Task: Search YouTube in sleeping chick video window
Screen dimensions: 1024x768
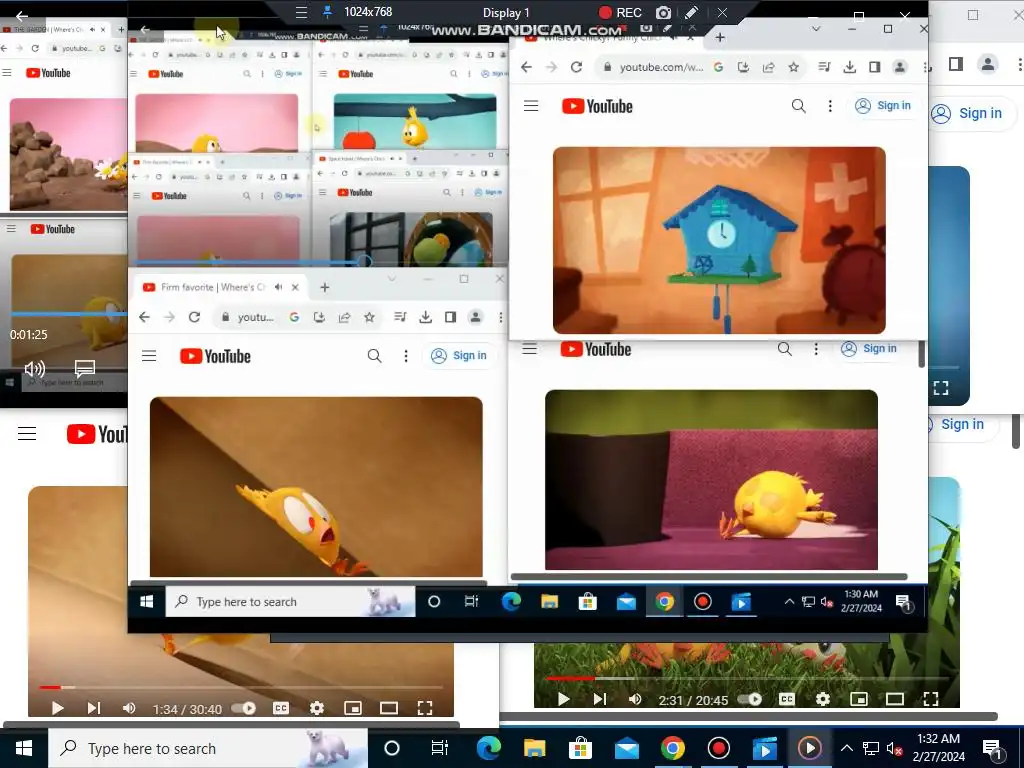Action: 784,349
